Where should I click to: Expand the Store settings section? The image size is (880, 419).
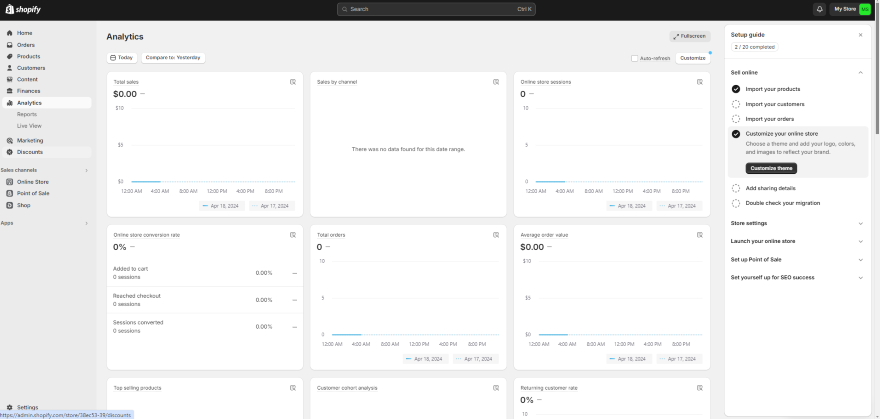click(860, 223)
